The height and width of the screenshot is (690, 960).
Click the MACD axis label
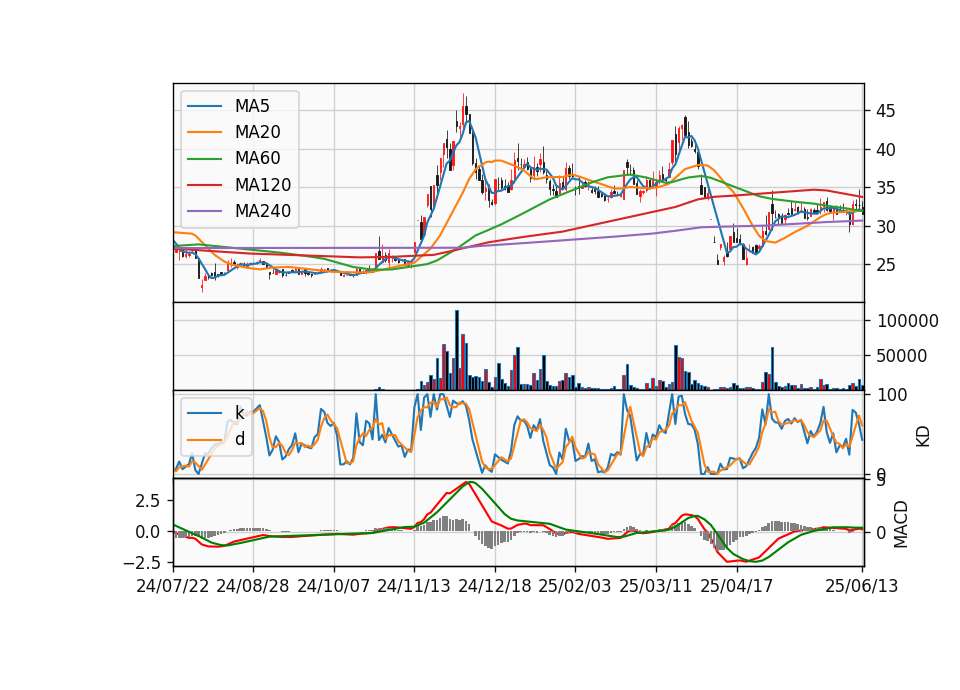click(901, 525)
